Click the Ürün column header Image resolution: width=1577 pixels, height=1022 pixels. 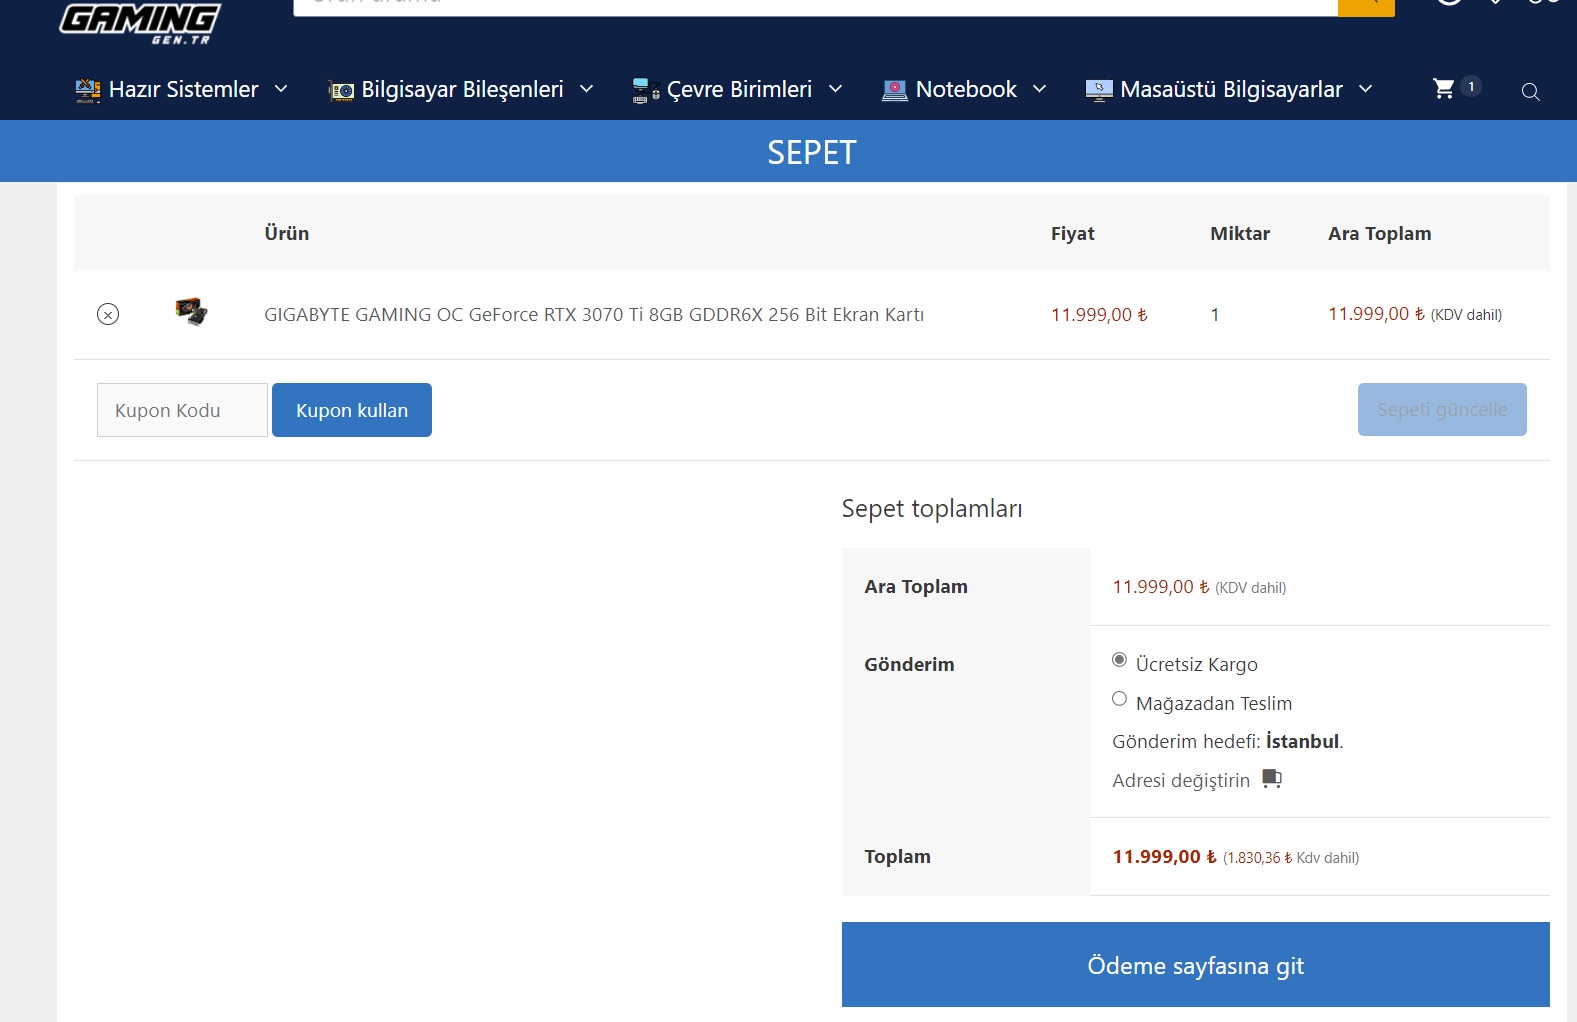[287, 233]
